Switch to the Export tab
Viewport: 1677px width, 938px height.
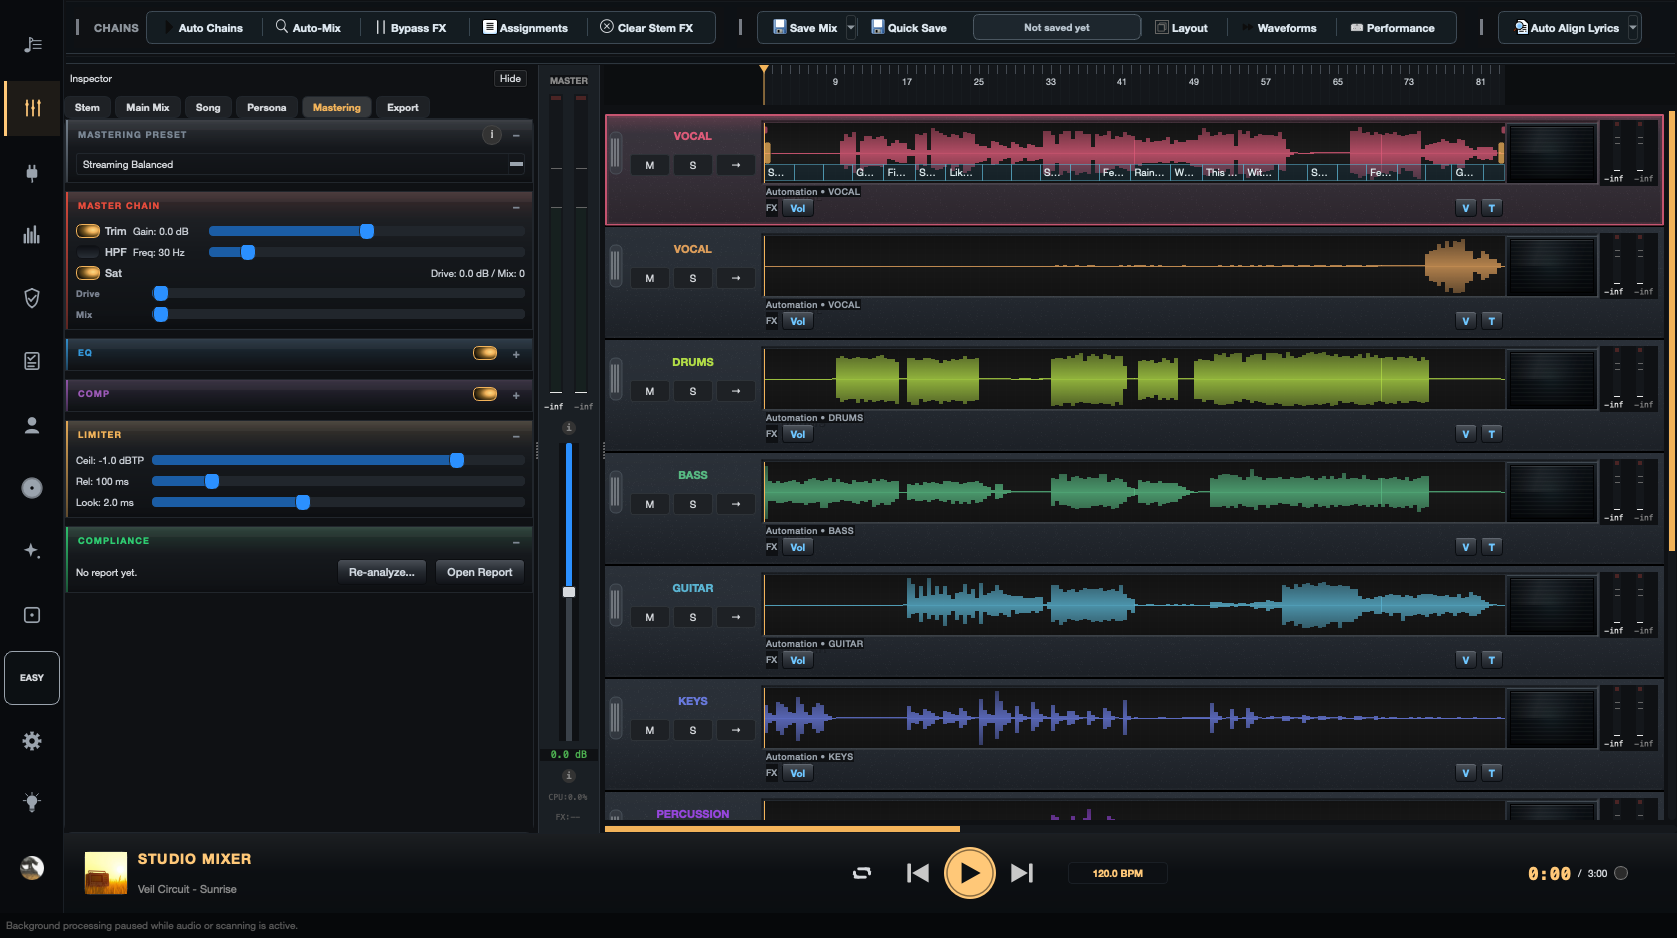(x=403, y=107)
